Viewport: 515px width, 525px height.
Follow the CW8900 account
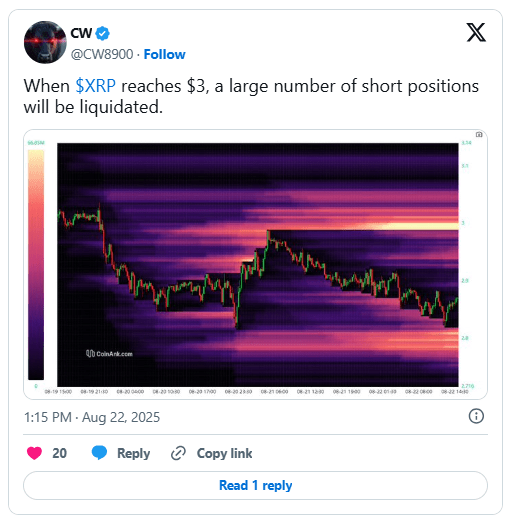tap(164, 54)
